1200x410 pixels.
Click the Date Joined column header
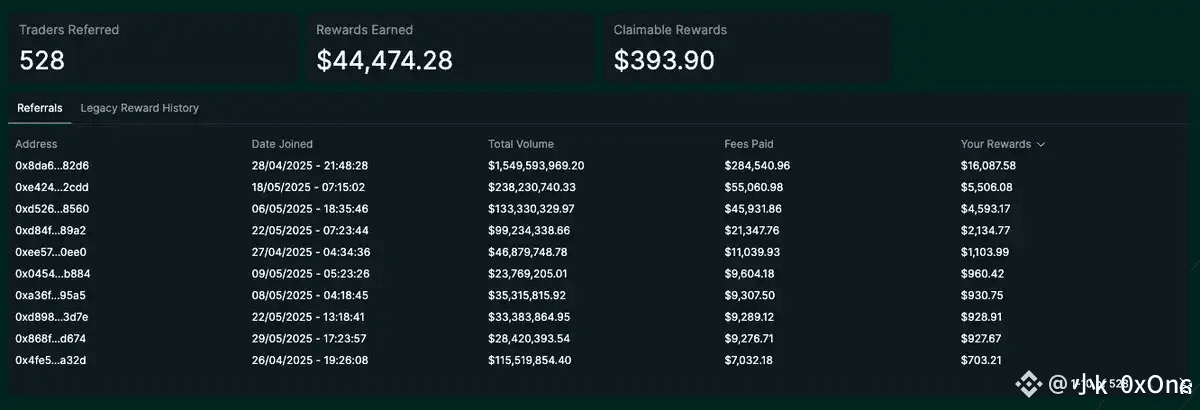pos(282,144)
